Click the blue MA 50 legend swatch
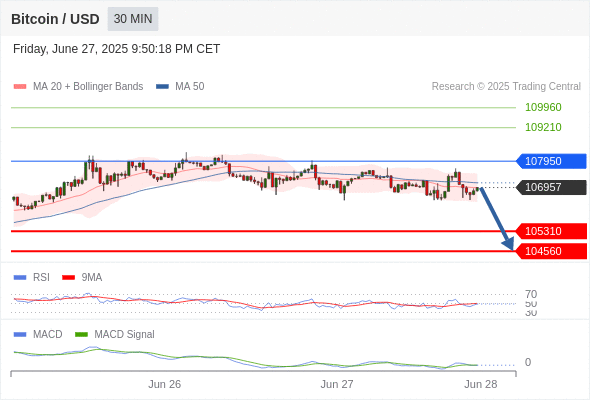The width and height of the screenshot is (590, 400). pos(162,87)
